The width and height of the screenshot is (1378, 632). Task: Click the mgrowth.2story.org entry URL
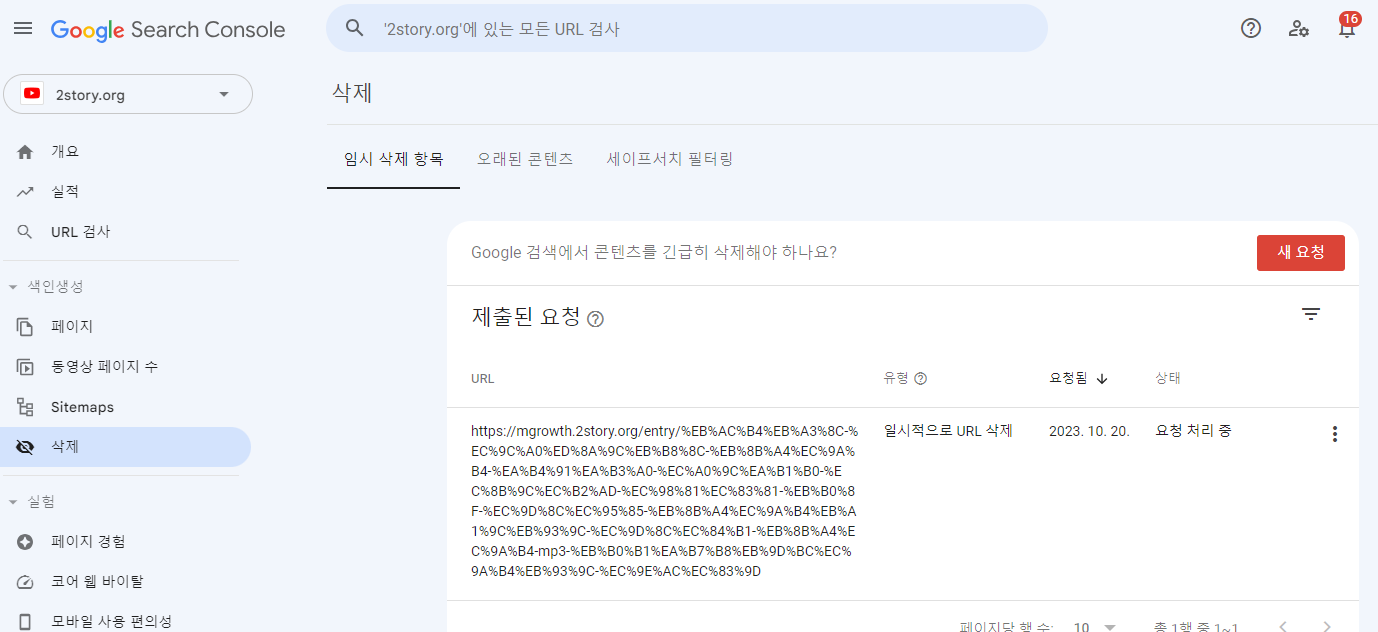coord(665,501)
